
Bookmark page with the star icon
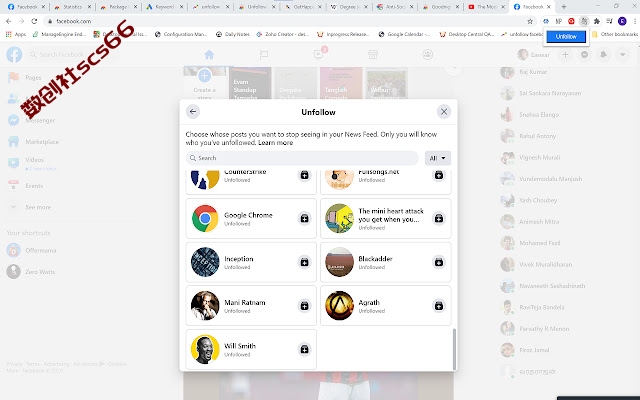530,21
